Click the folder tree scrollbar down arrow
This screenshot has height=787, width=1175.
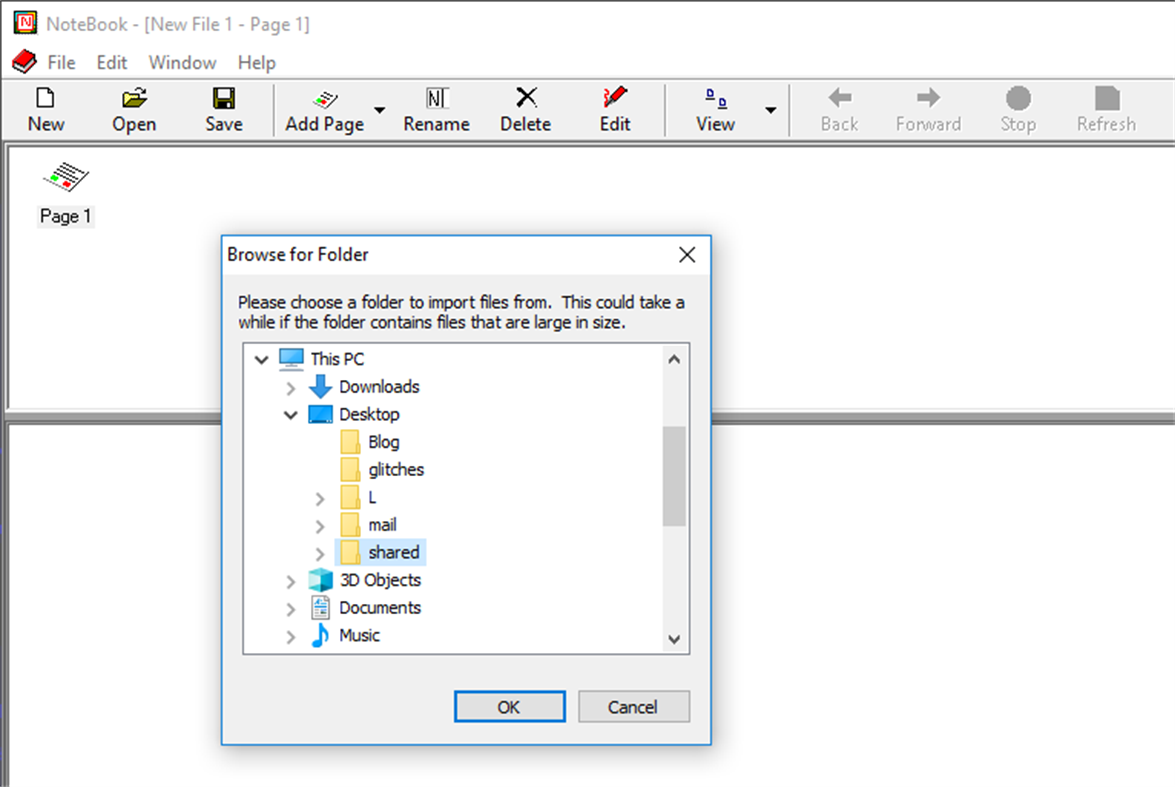click(674, 639)
